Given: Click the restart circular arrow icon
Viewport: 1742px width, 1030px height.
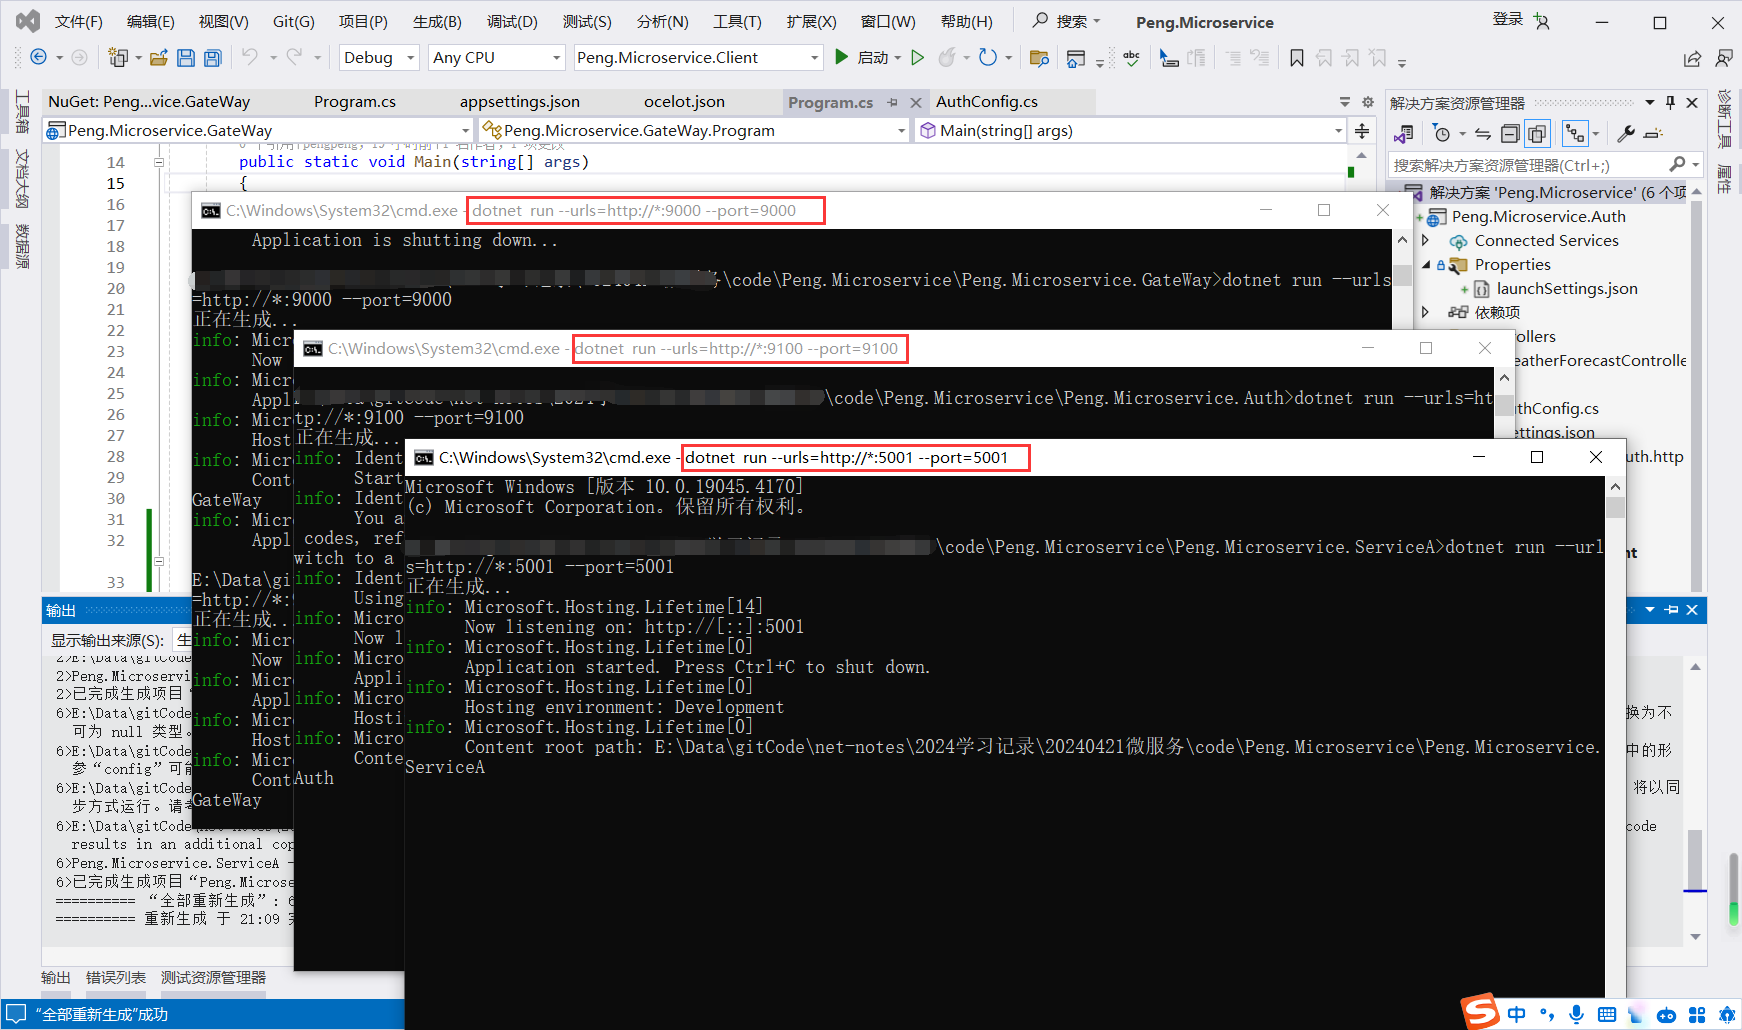Looking at the screenshot, I should pyautogui.click(x=988, y=57).
